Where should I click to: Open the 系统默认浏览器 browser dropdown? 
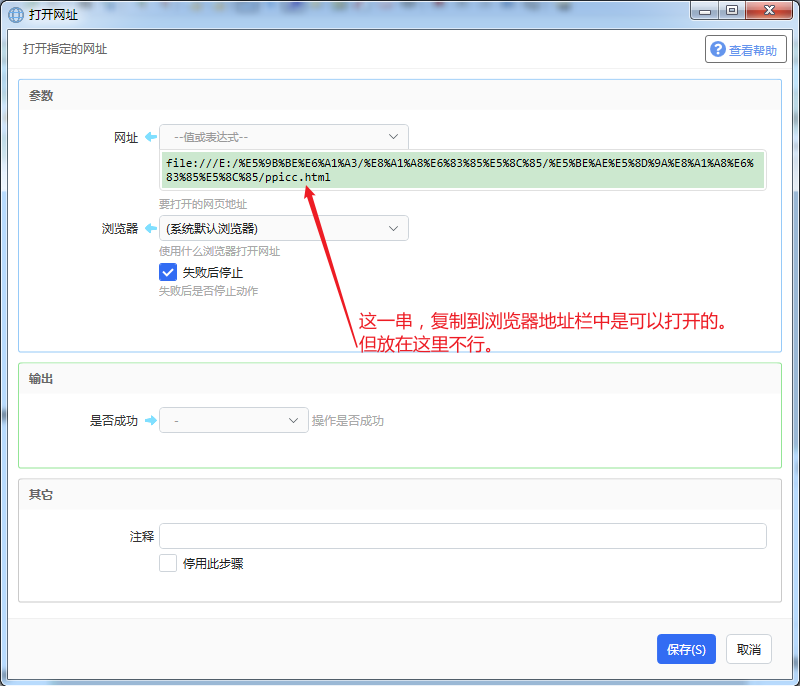[x=284, y=228]
